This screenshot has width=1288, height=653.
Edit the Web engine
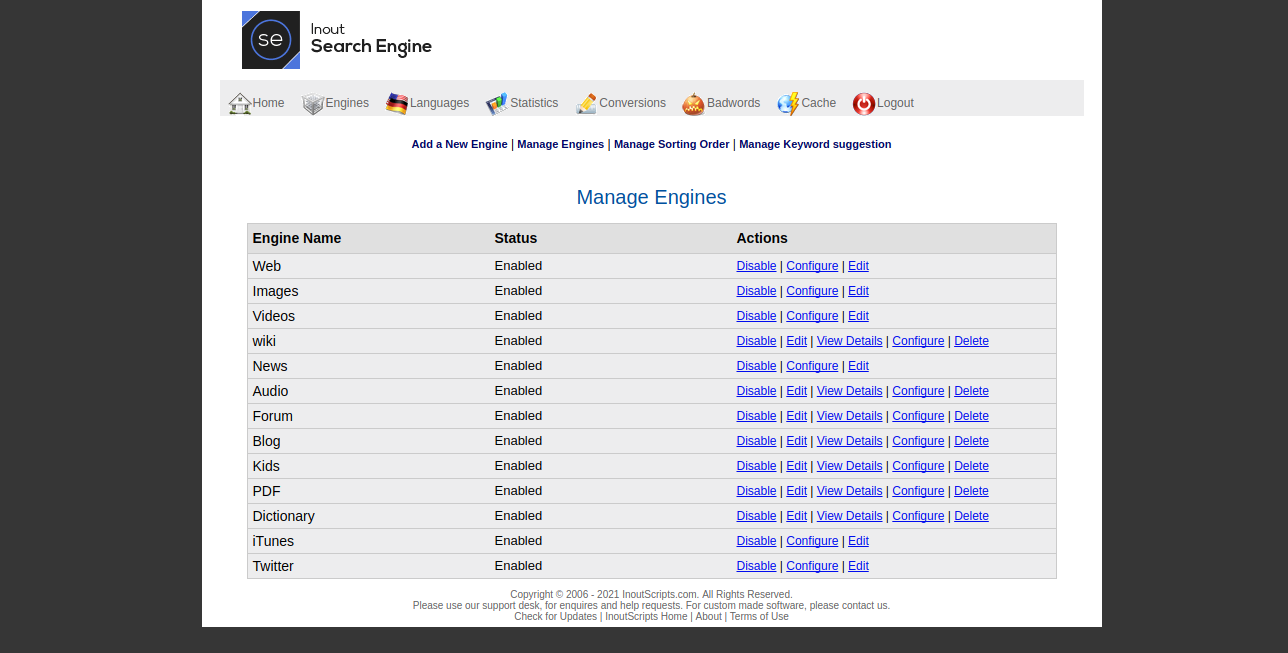click(x=858, y=266)
